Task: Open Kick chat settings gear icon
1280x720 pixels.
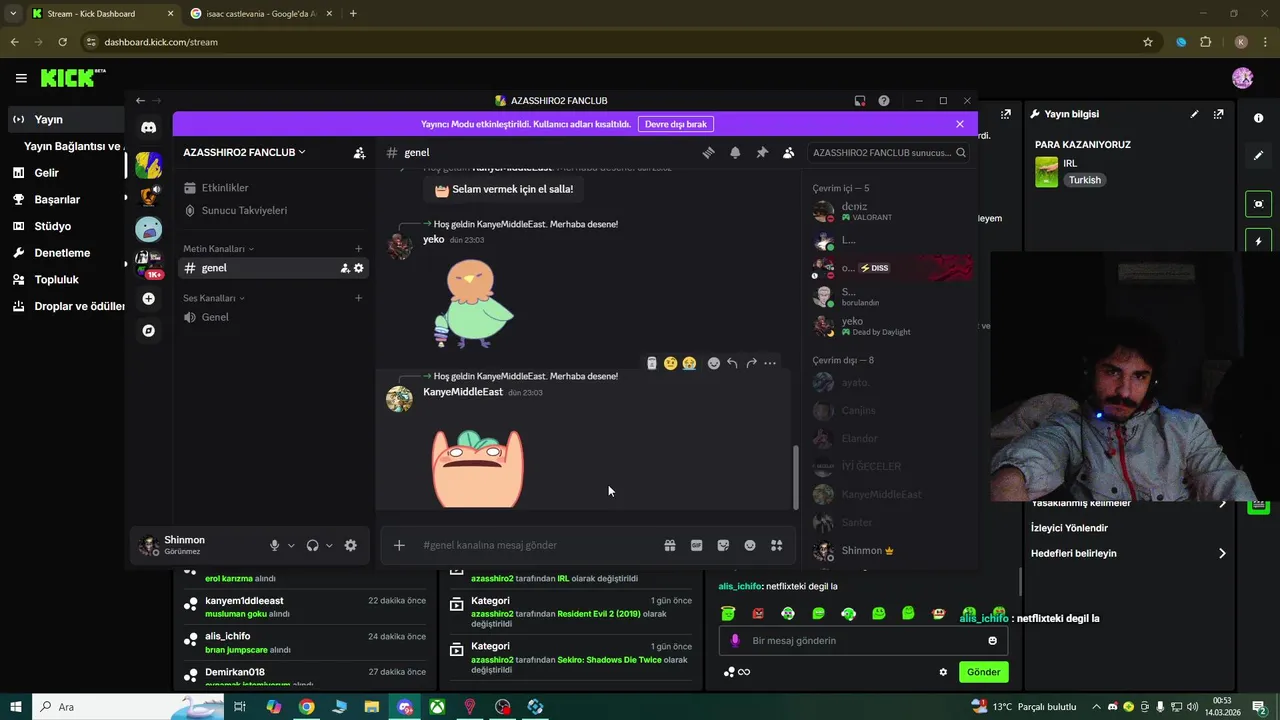Action: click(943, 672)
